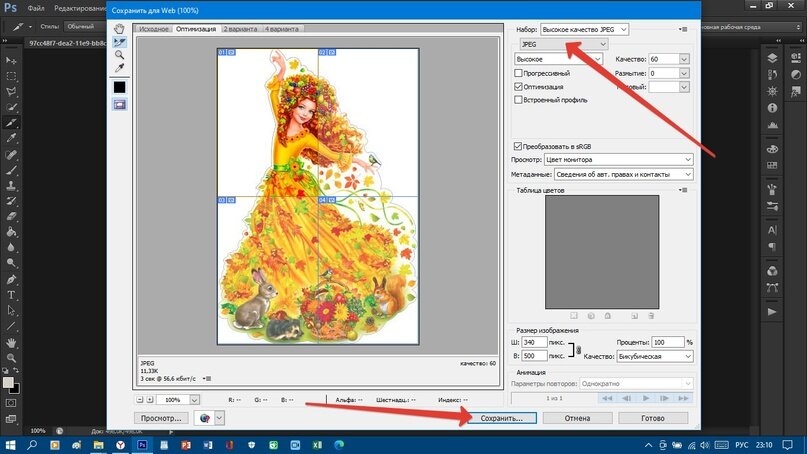Select the Zoom tool in Photoshop toolbar
The height and width of the screenshot is (454, 807).
(11, 358)
